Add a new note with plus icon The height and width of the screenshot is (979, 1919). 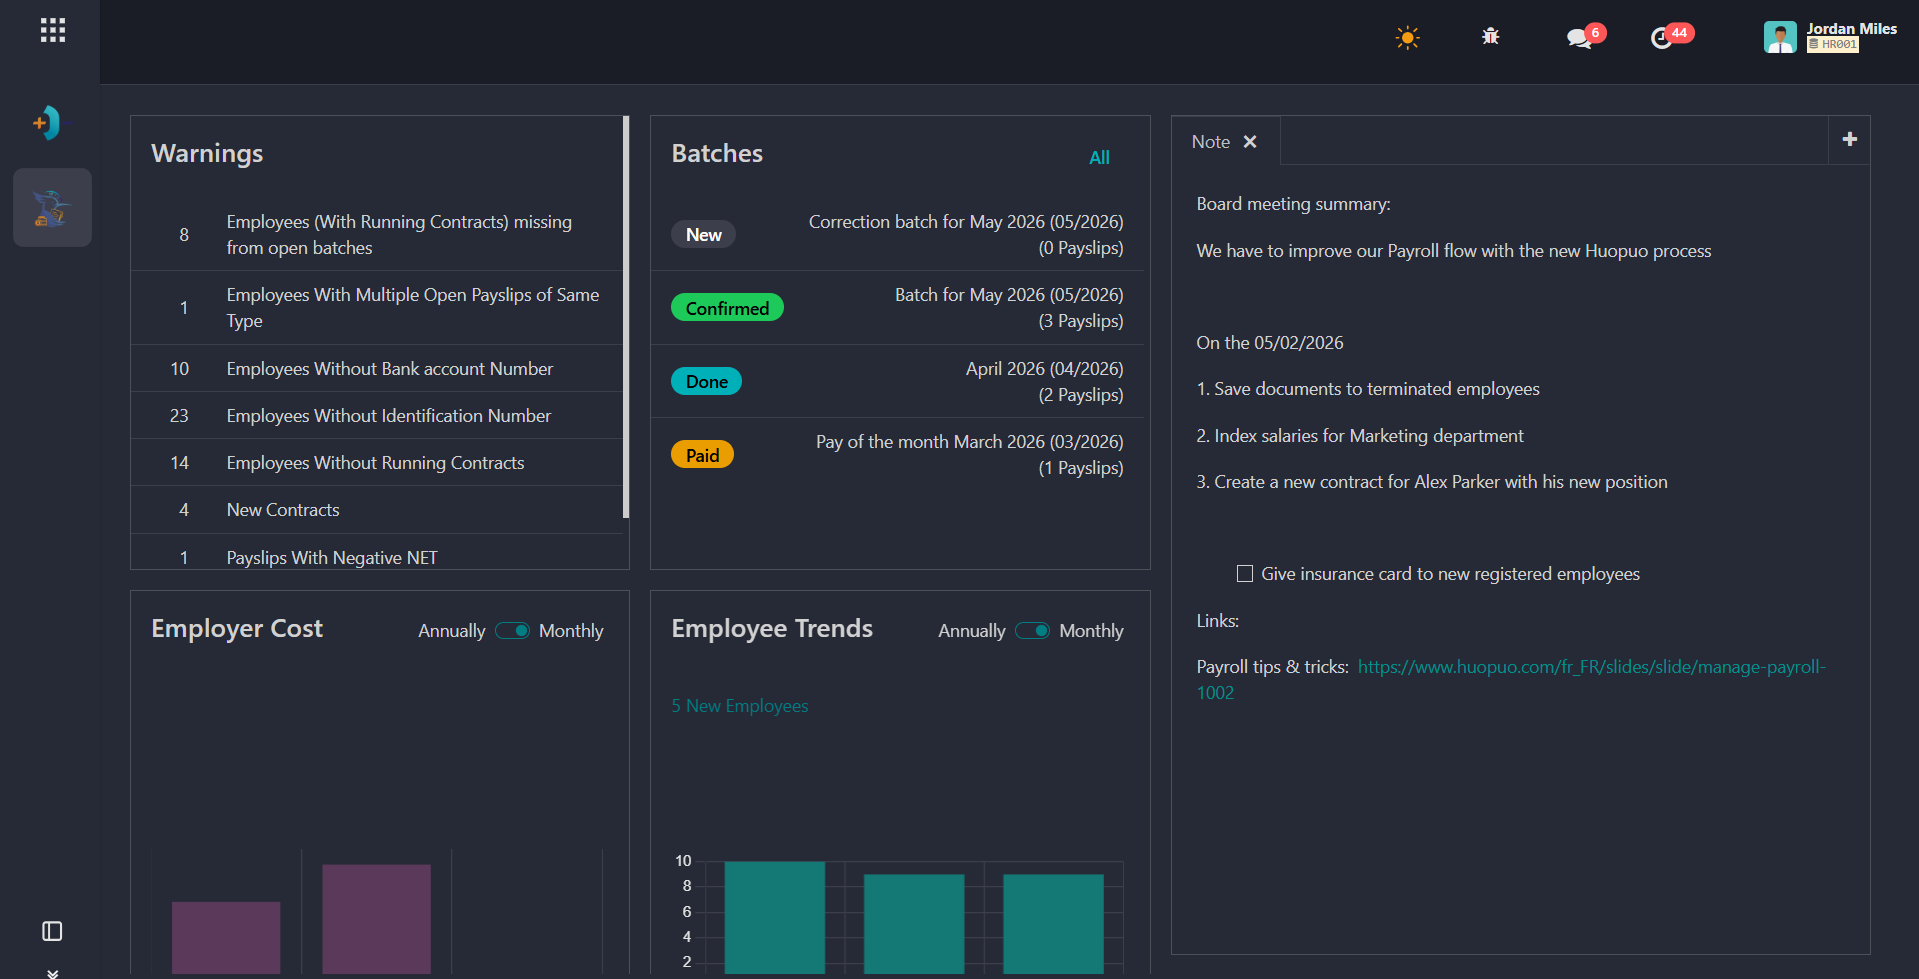(1849, 139)
